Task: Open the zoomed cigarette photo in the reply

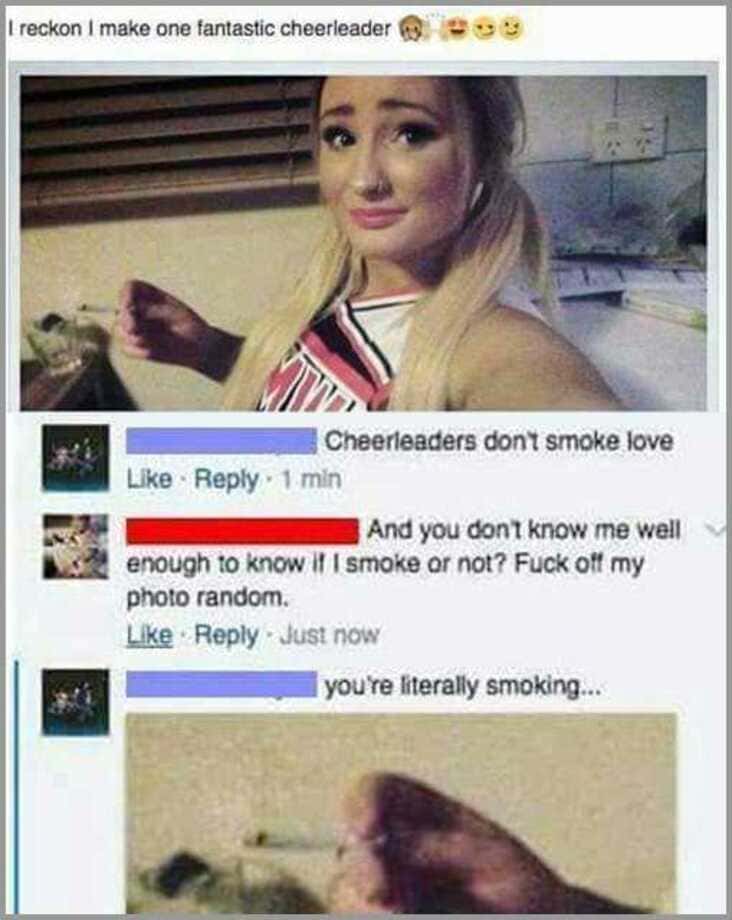Action: click(402, 813)
